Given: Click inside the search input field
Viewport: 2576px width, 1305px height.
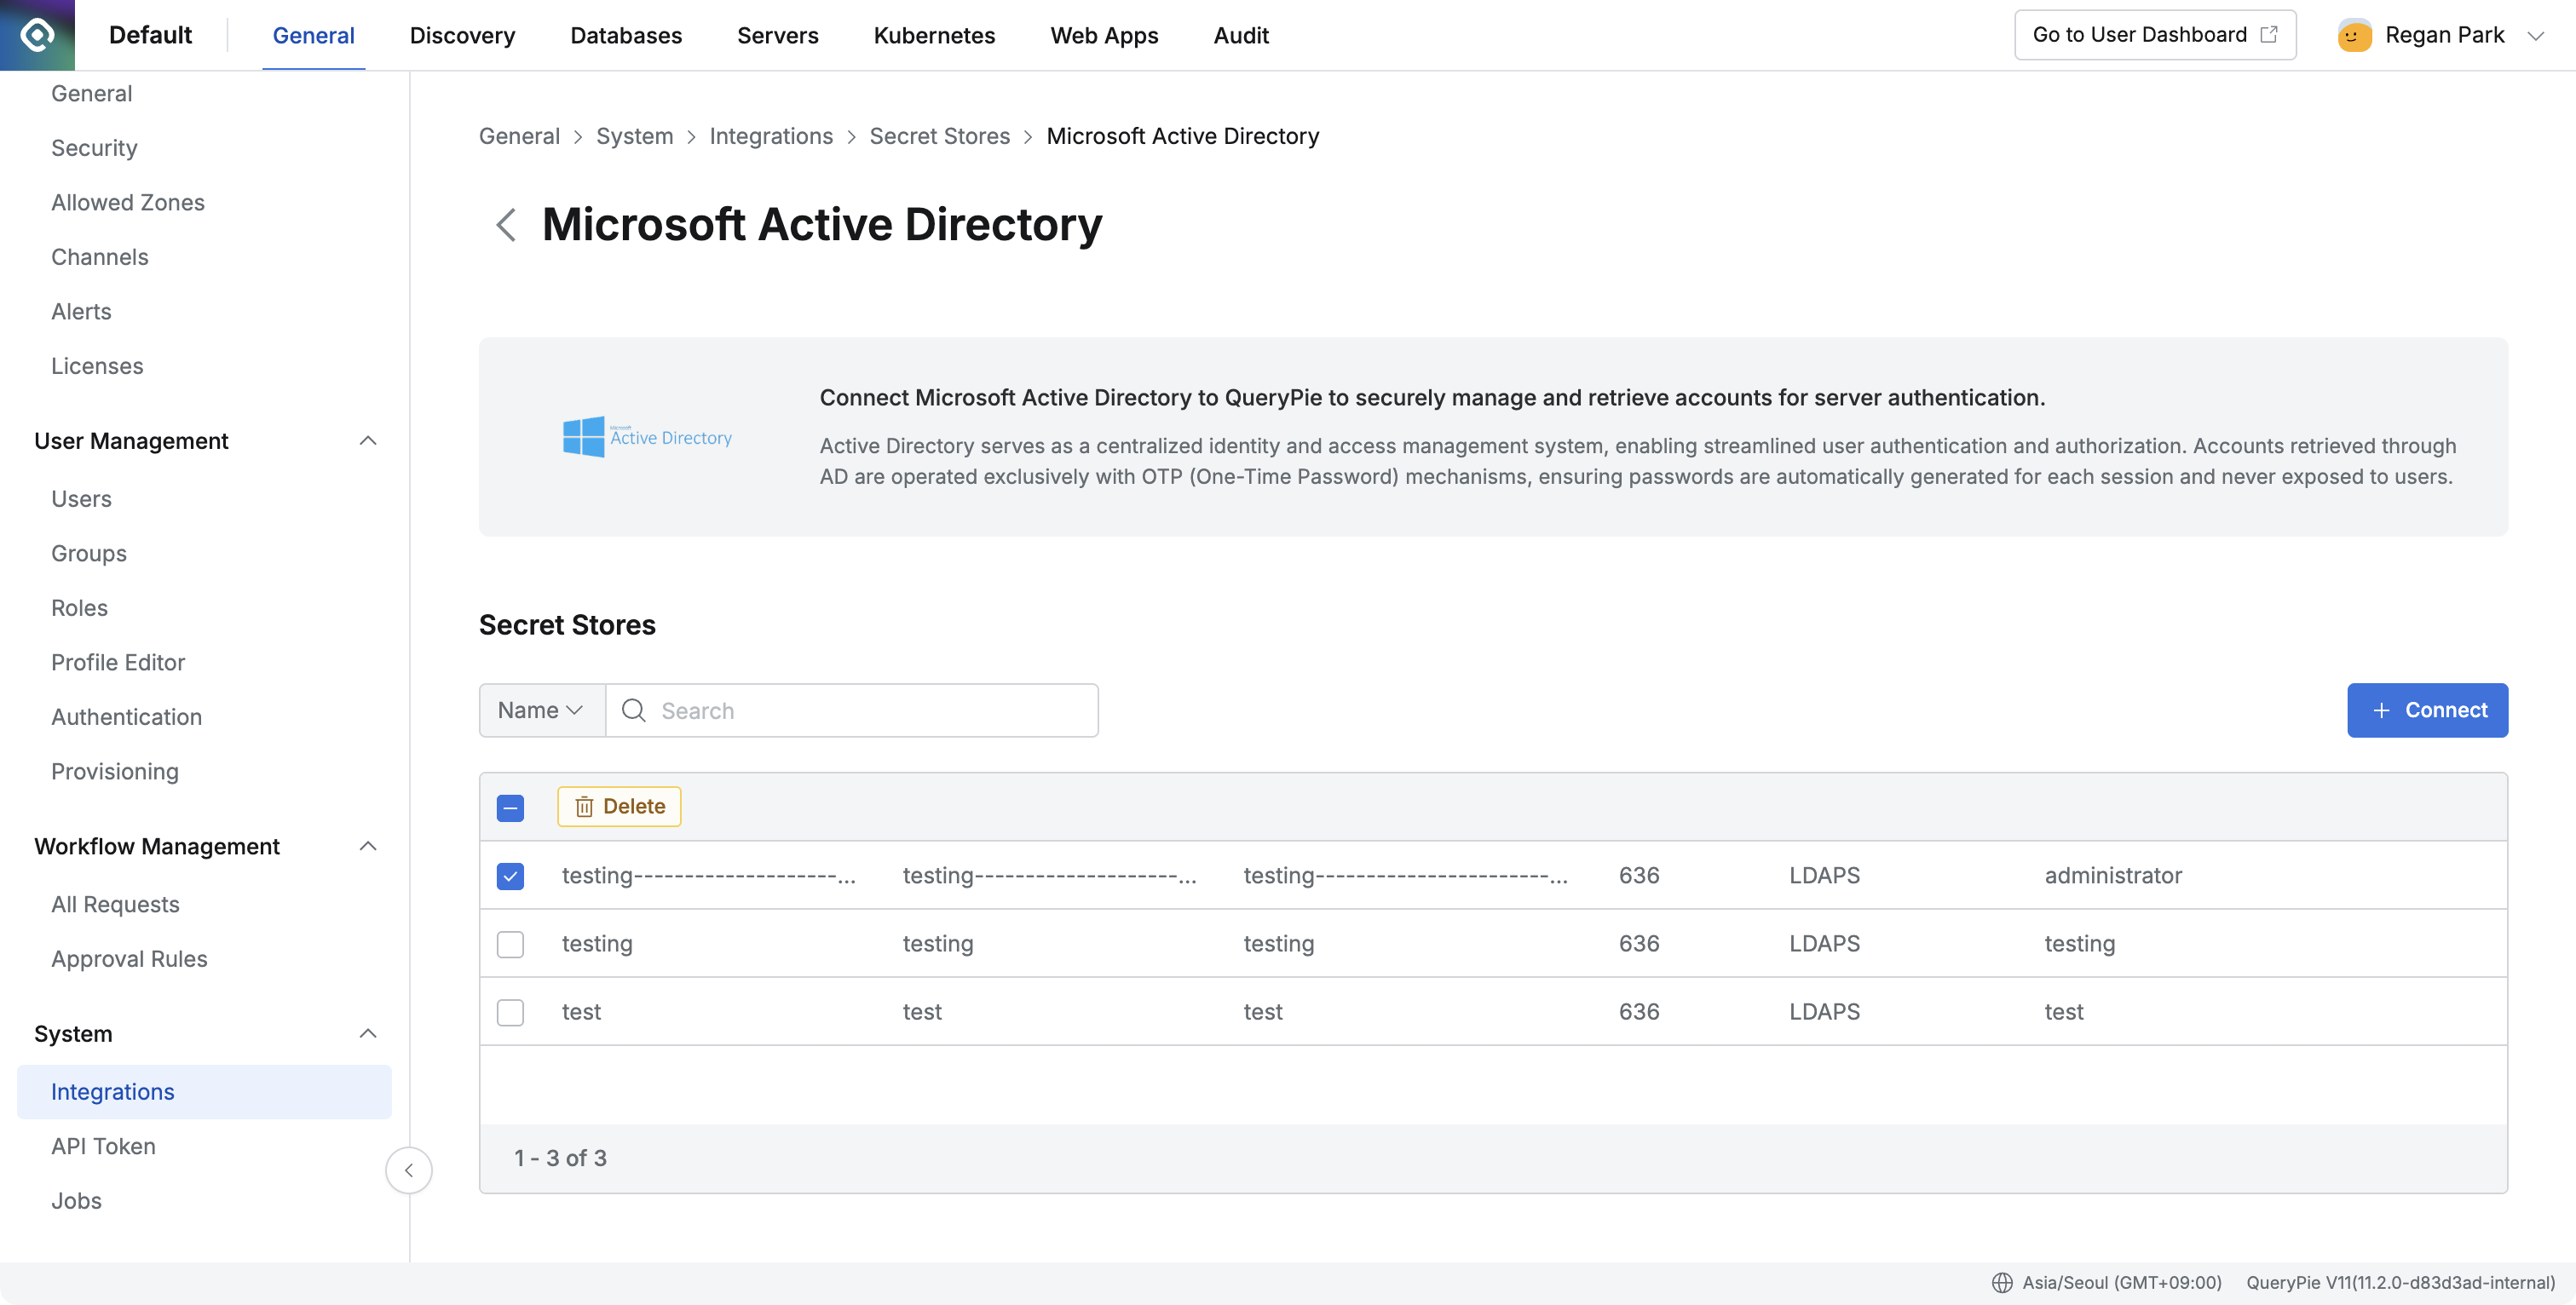Looking at the screenshot, I should click(x=850, y=710).
